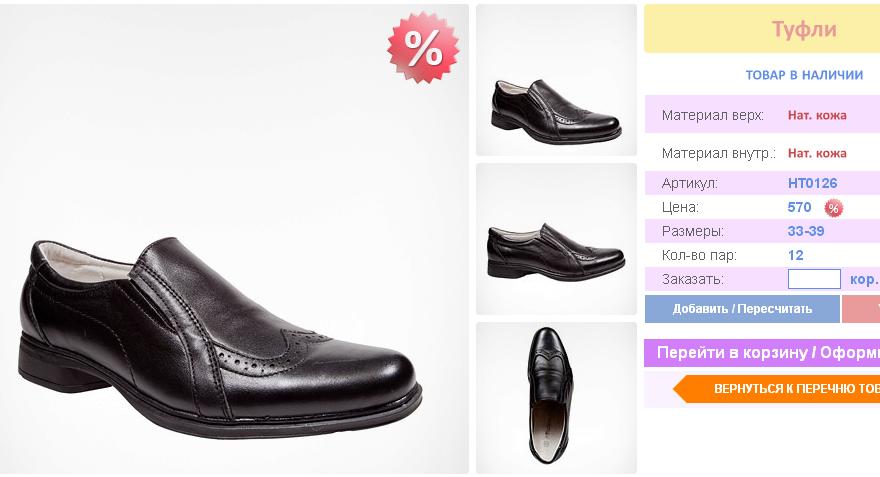The image size is (880, 477).
Task: Click the large main shoe photo
Action: (234, 240)
